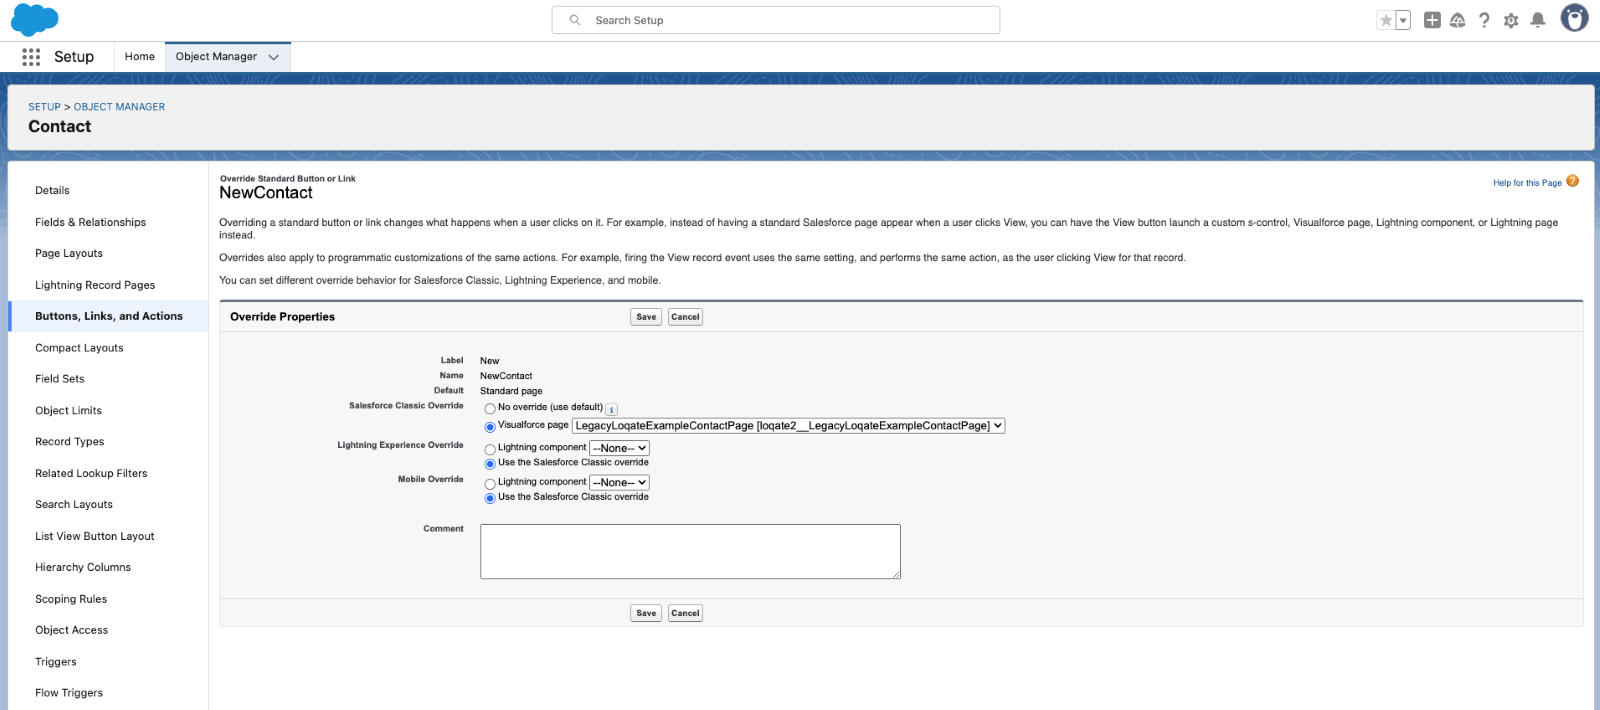Viewport: 1600px width, 710px height.
Task: Open Field Sets in the sidebar
Action: tap(60, 379)
